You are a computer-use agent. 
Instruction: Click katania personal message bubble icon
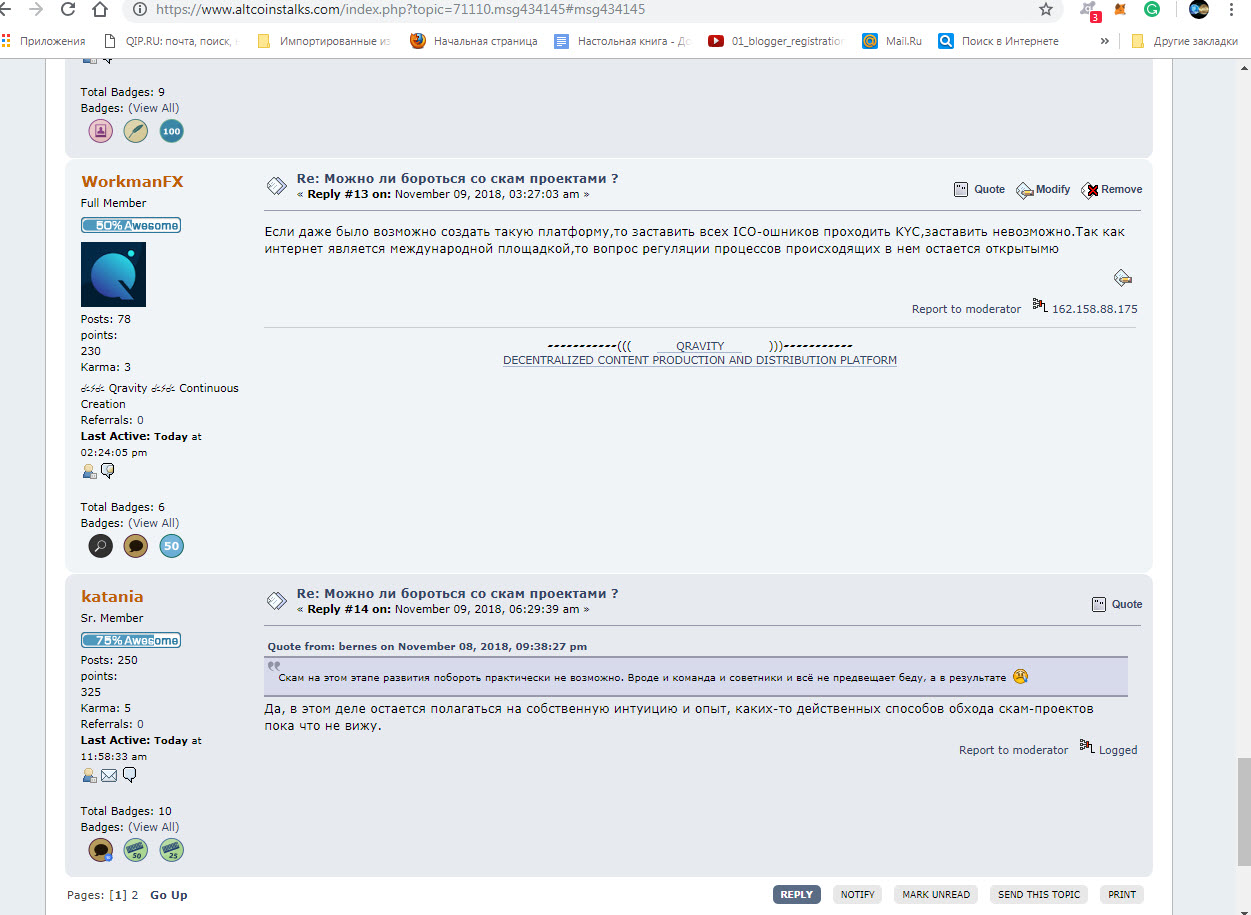pos(129,775)
